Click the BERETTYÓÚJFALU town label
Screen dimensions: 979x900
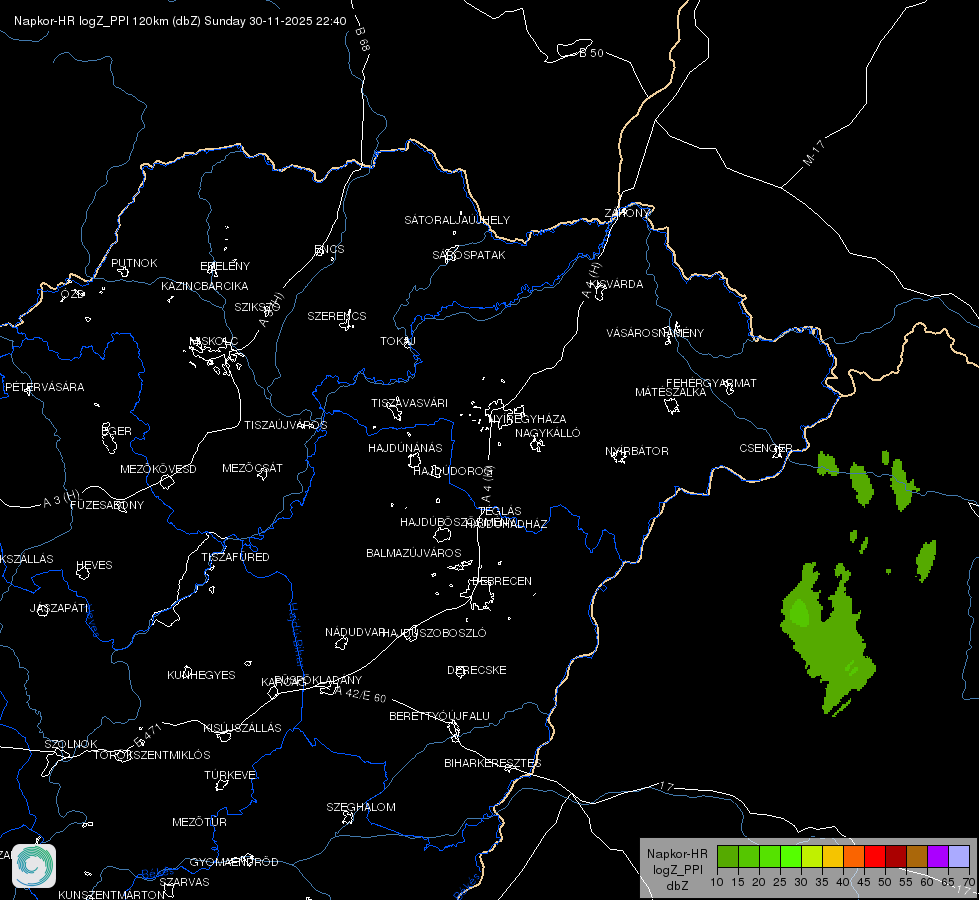click(x=440, y=716)
